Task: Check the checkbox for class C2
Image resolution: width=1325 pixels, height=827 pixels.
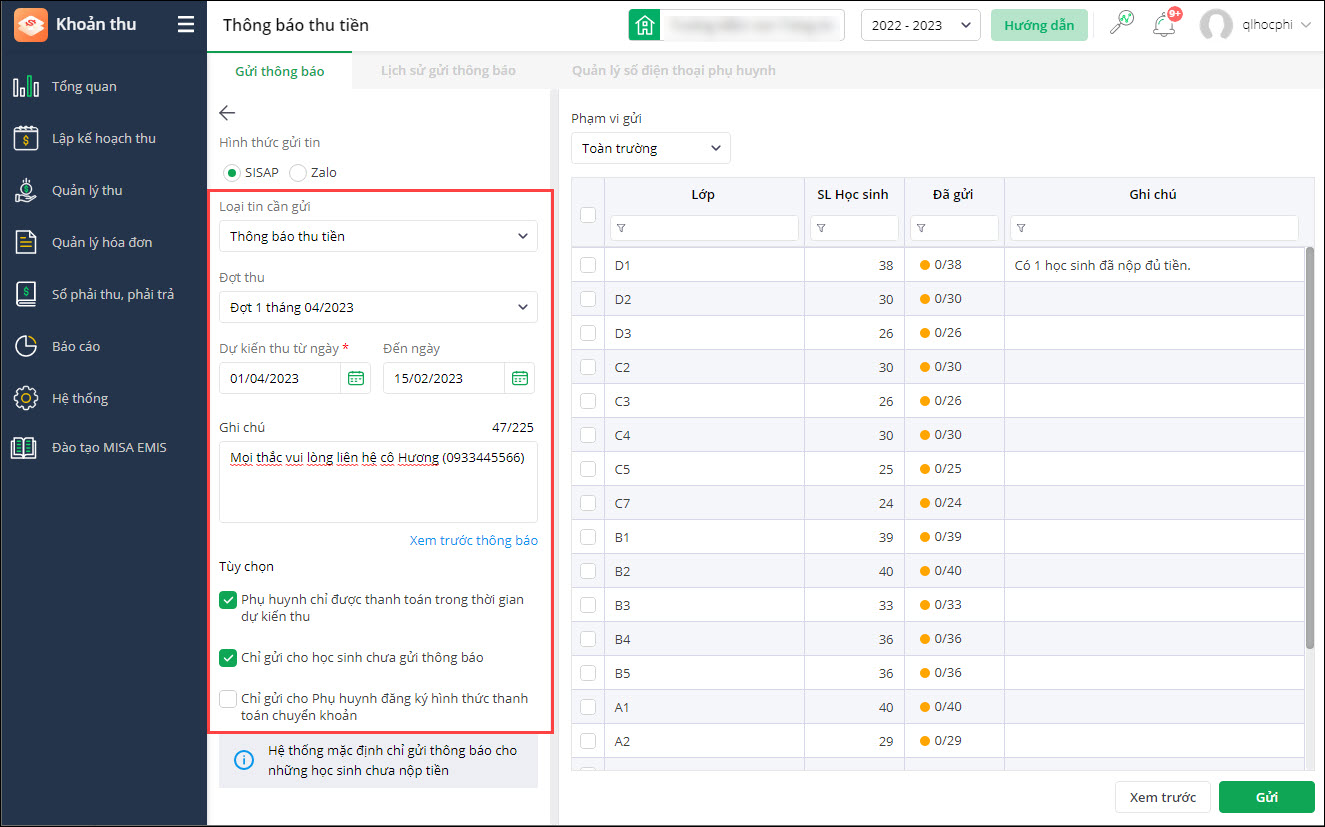Action: tap(588, 367)
